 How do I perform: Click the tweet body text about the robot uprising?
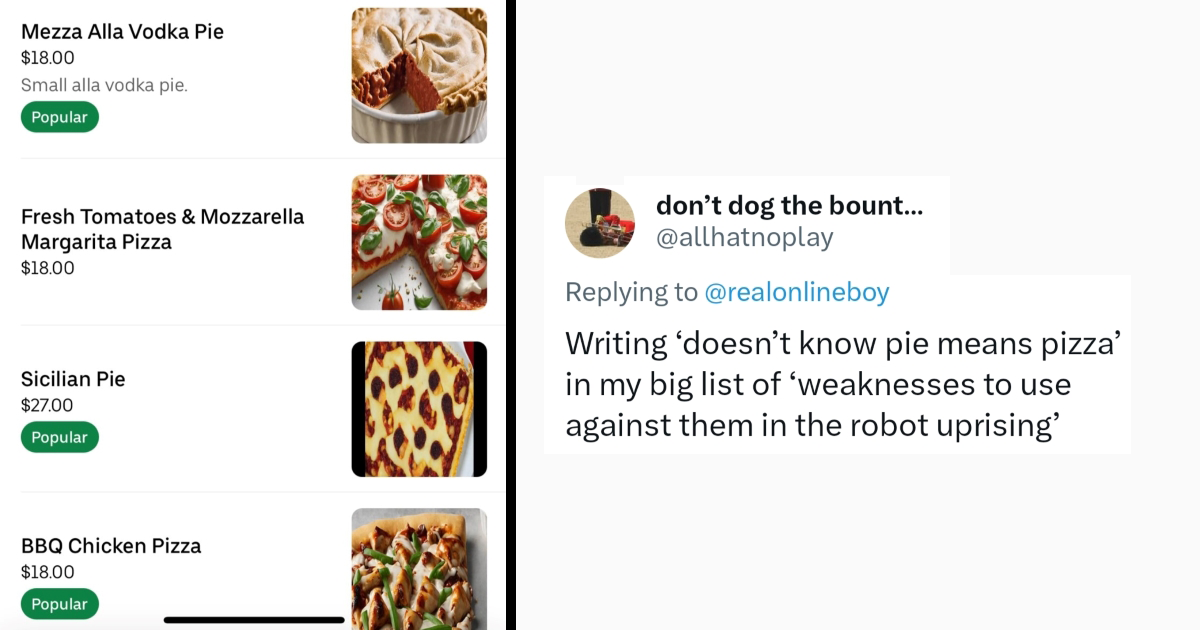click(843, 384)
